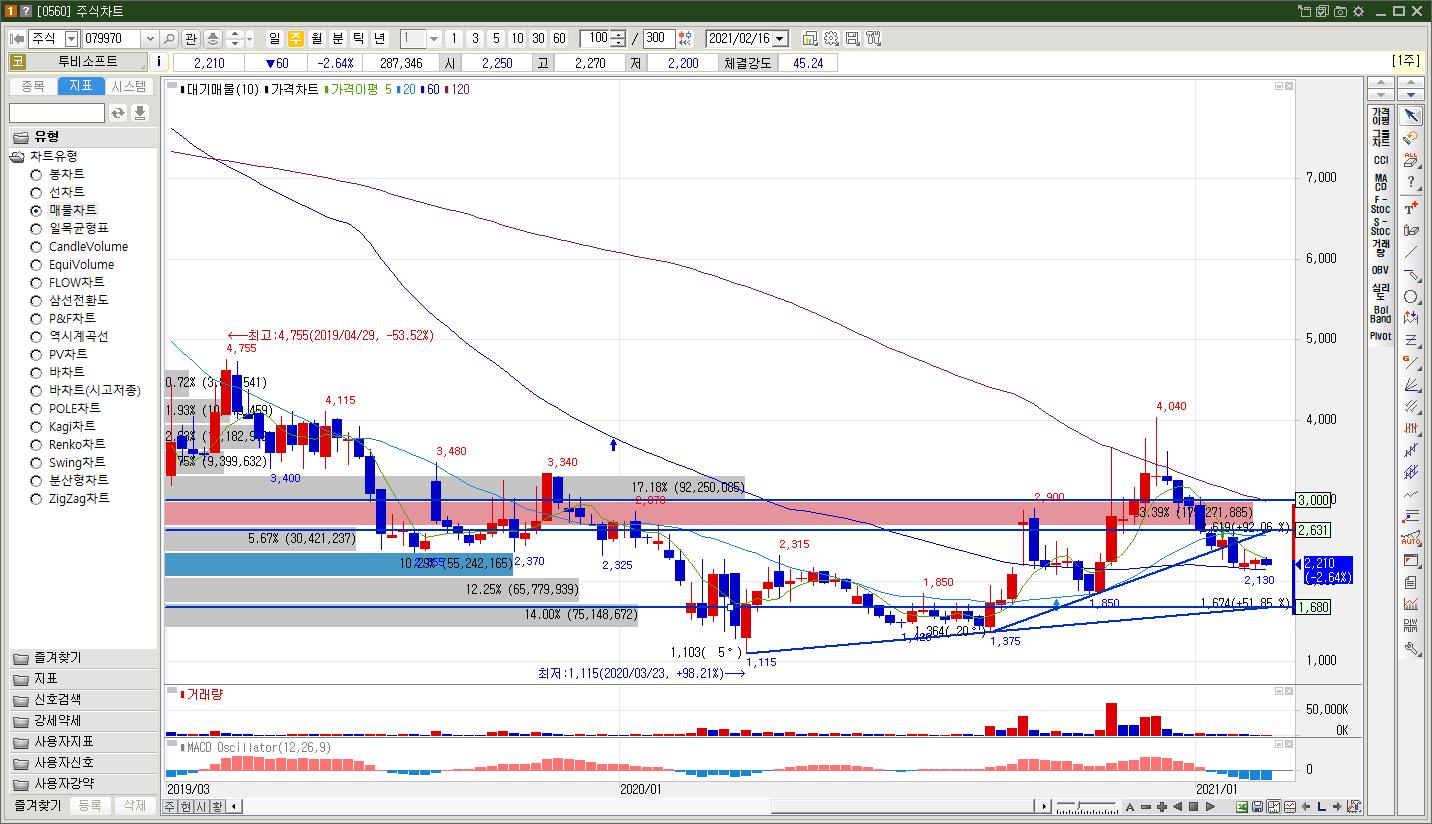Select the 월 monthly period button

pyautogui.click(x=317, y=38)
